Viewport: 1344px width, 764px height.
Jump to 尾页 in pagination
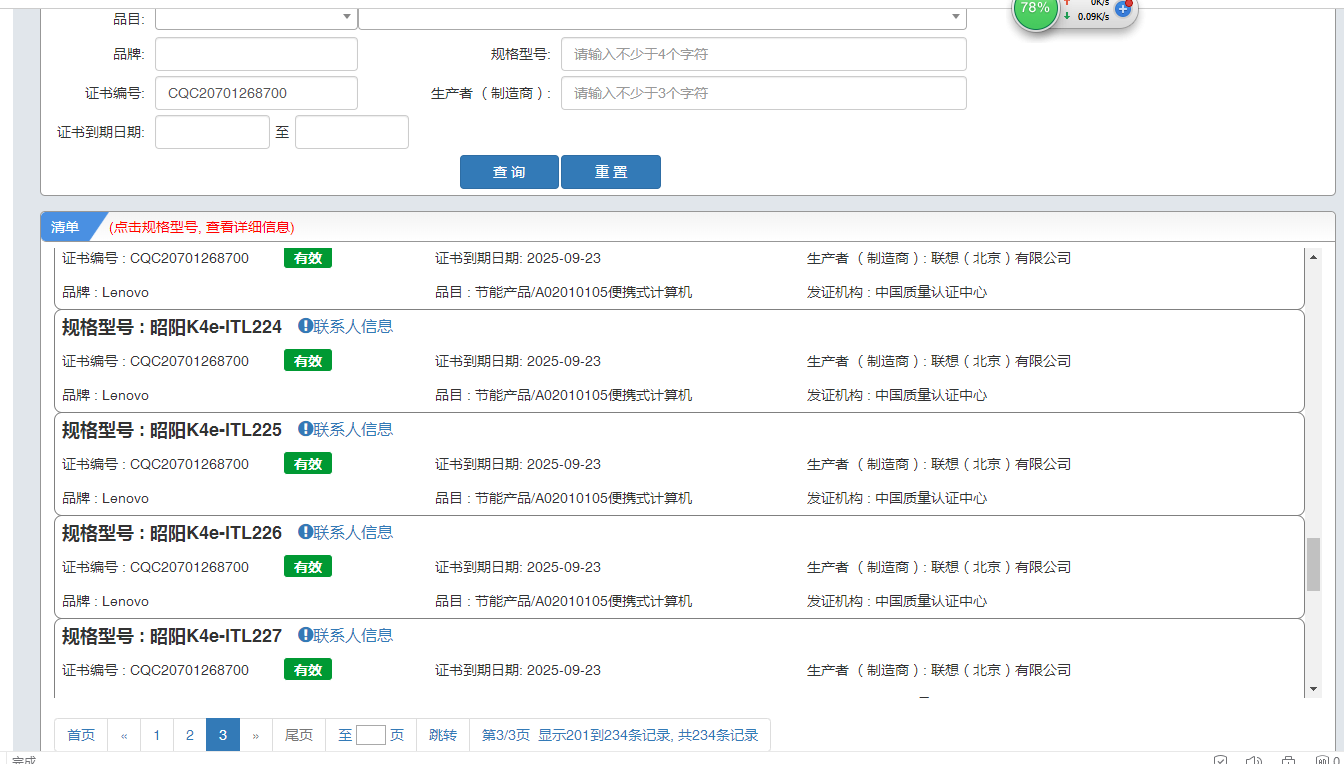(x=299, y=735)
